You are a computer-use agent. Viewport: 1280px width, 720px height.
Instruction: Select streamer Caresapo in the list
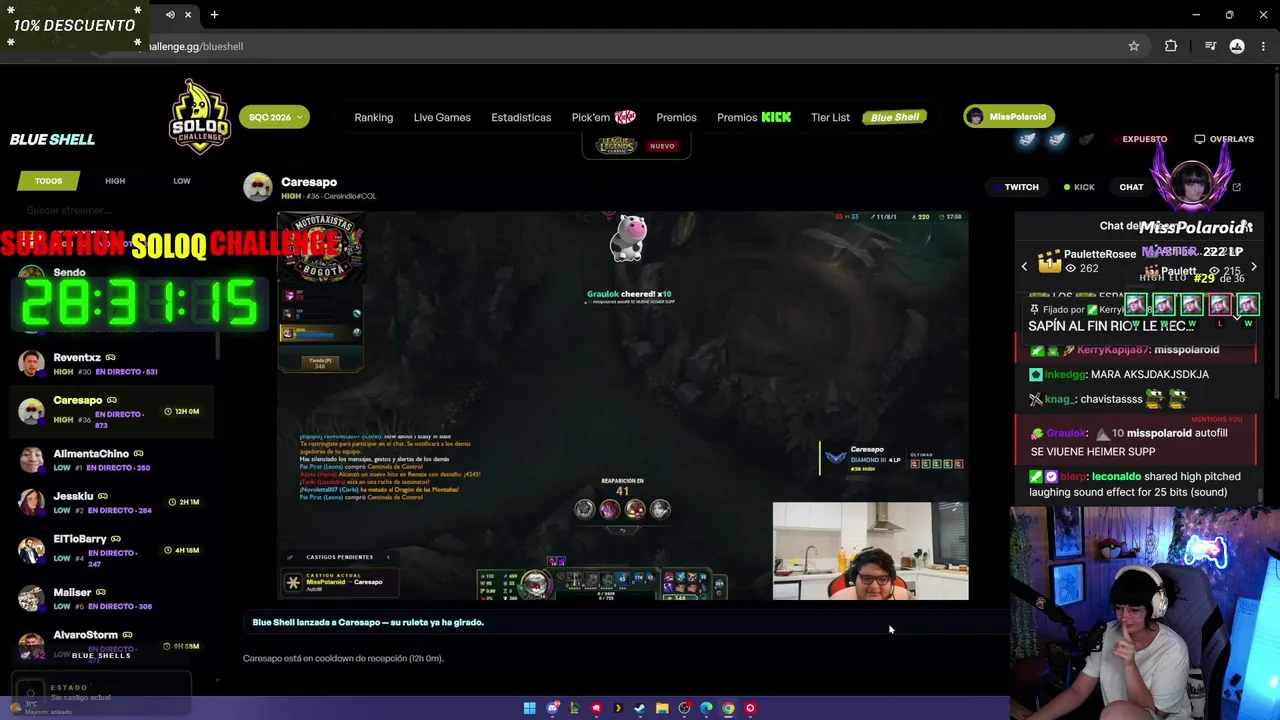[112, 410]
